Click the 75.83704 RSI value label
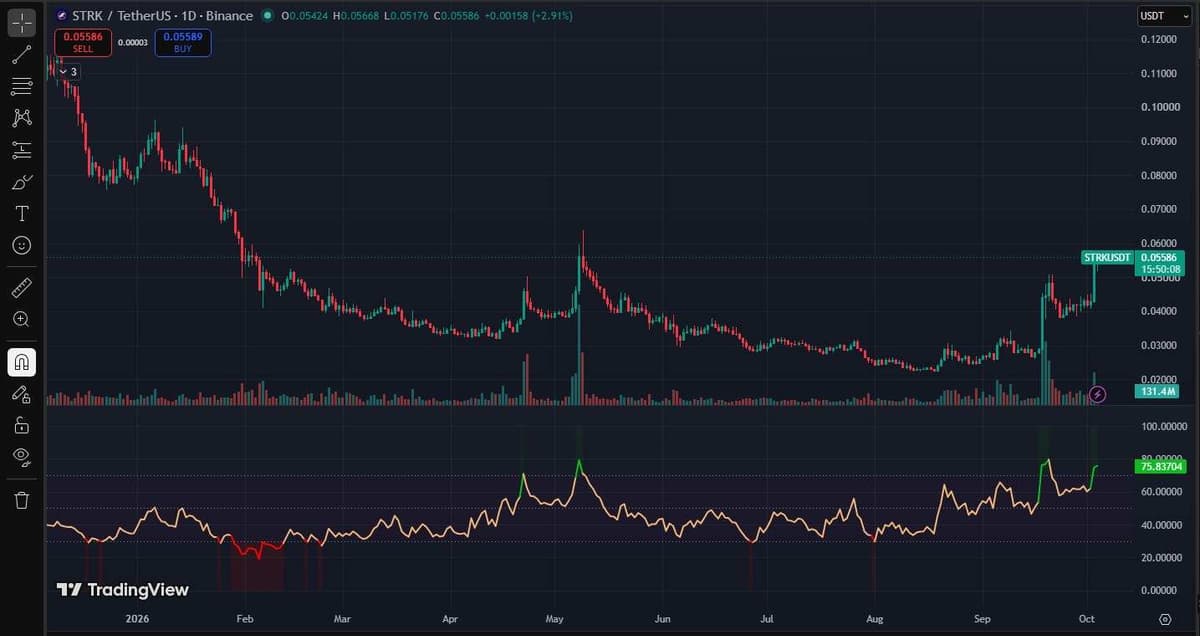The image size is (1200, 636). click(x=1159, y=465)
